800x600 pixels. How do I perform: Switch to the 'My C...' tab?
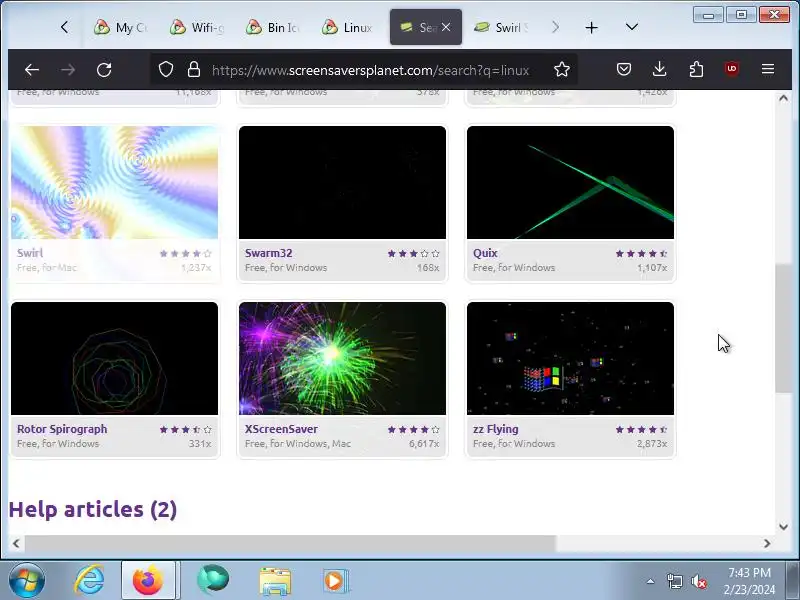coord(120,28)
